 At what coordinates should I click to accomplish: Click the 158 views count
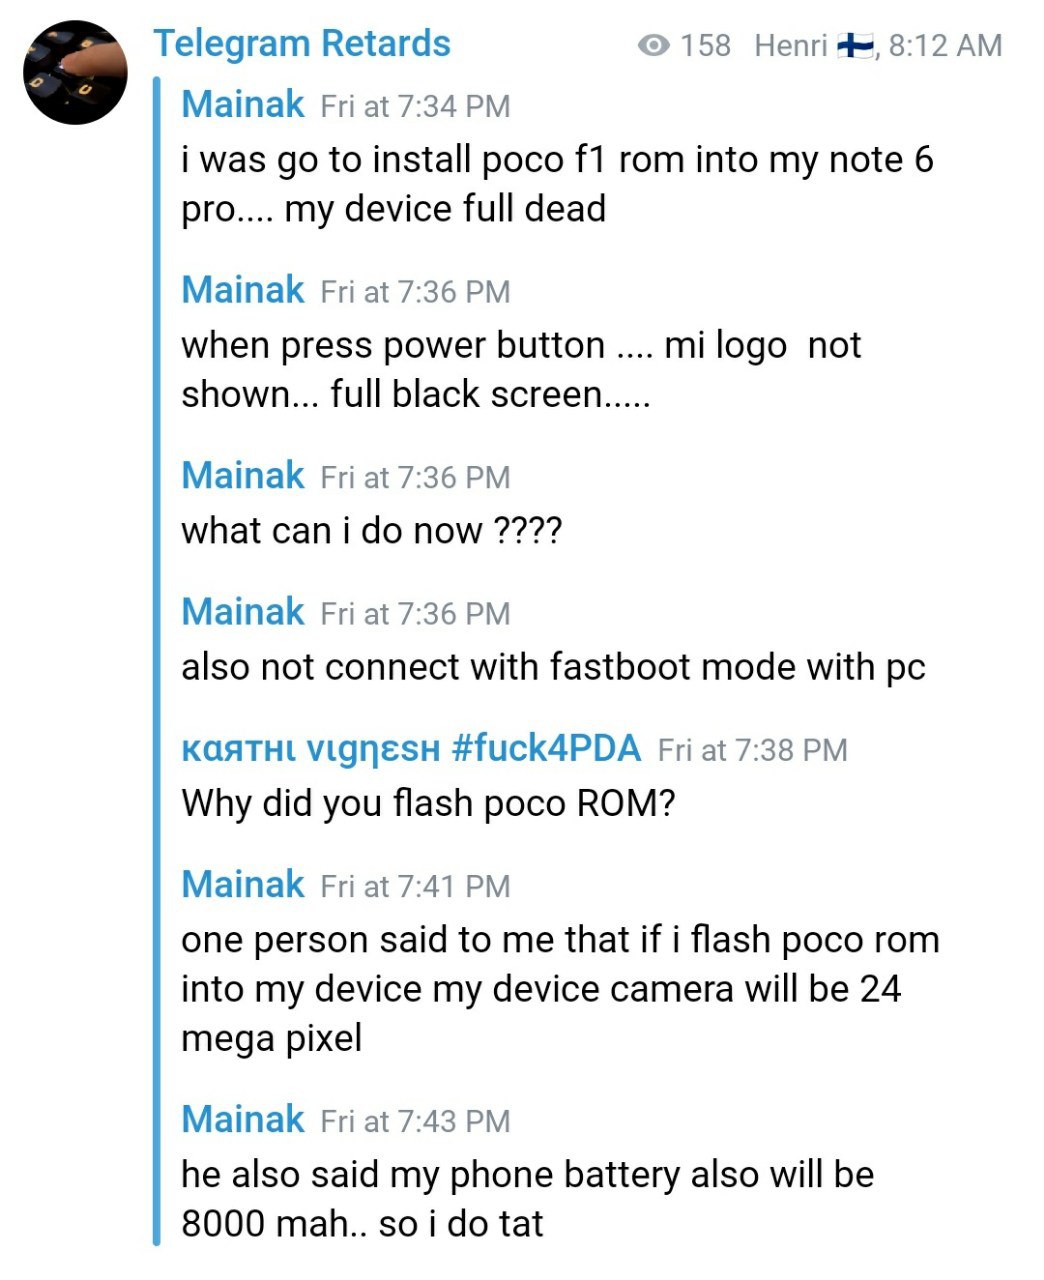coord(705,45)
